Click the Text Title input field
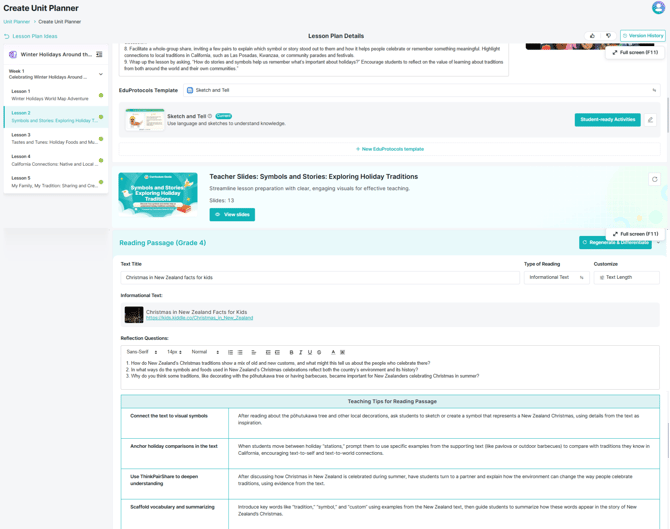670x529 pixels. tap(320, 277)
